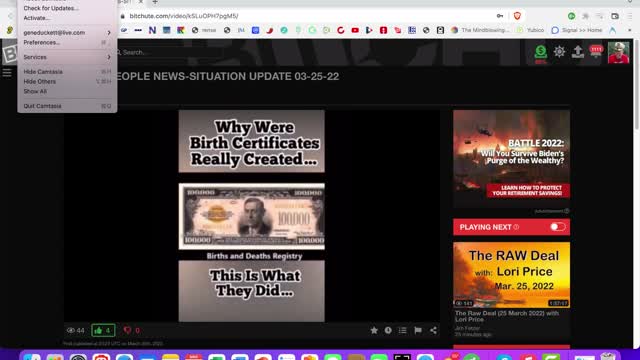The image size is (640, 360).
Task: Toggle the Playing Next autoplay switch
Action: pyautogui.click(x=558, y=227)
